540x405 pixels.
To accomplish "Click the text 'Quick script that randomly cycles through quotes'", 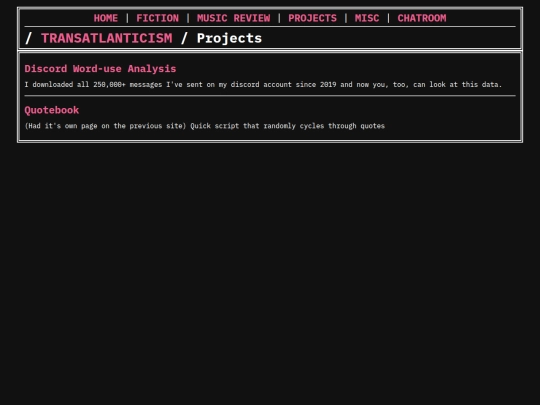I will [287, 126].
